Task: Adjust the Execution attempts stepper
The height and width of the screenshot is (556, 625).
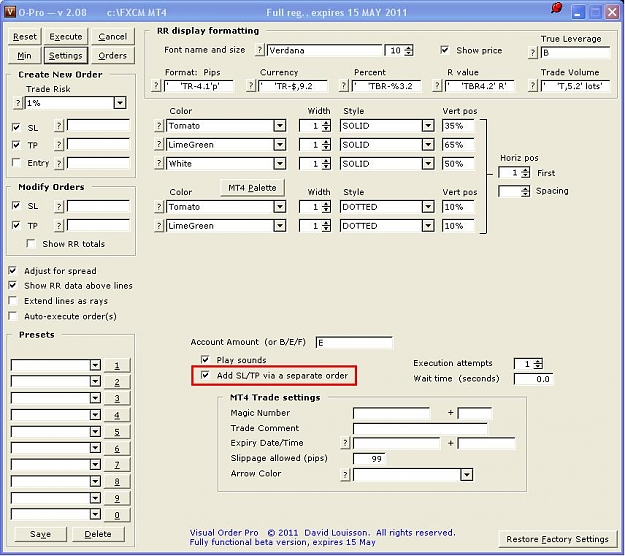Action: (538, 363)
